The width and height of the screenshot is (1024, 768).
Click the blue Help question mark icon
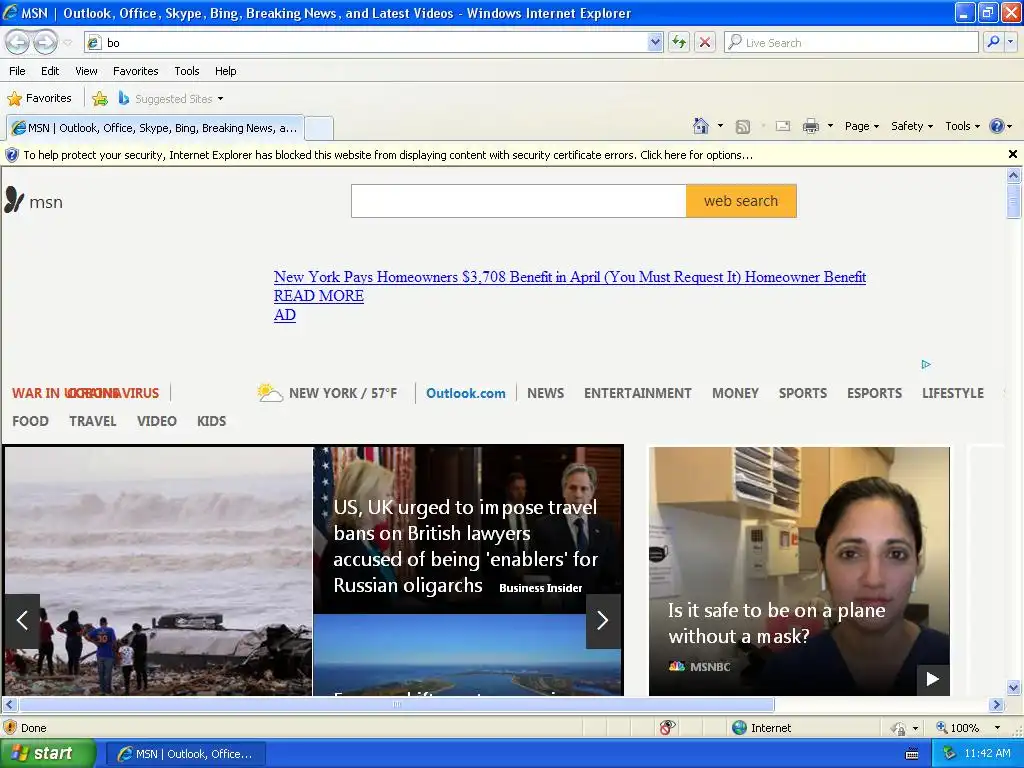[997, 126]
